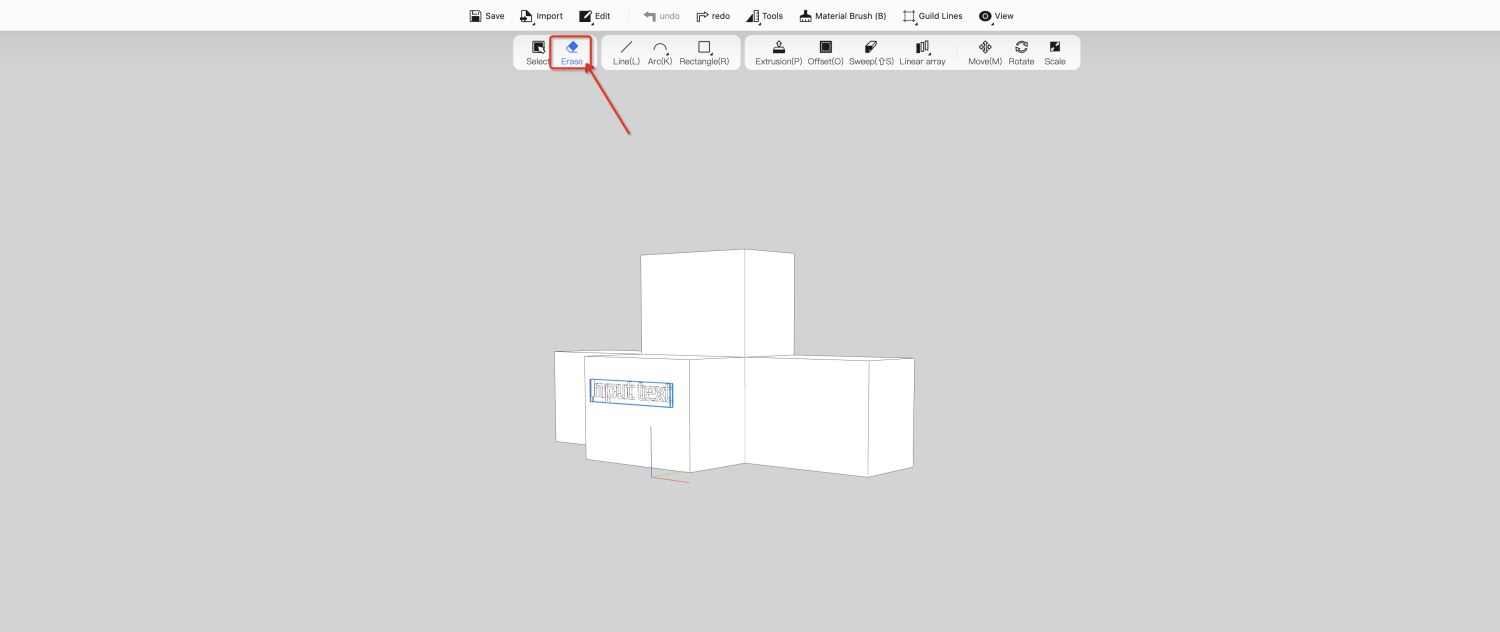Open the View menu

click(996, 16)
